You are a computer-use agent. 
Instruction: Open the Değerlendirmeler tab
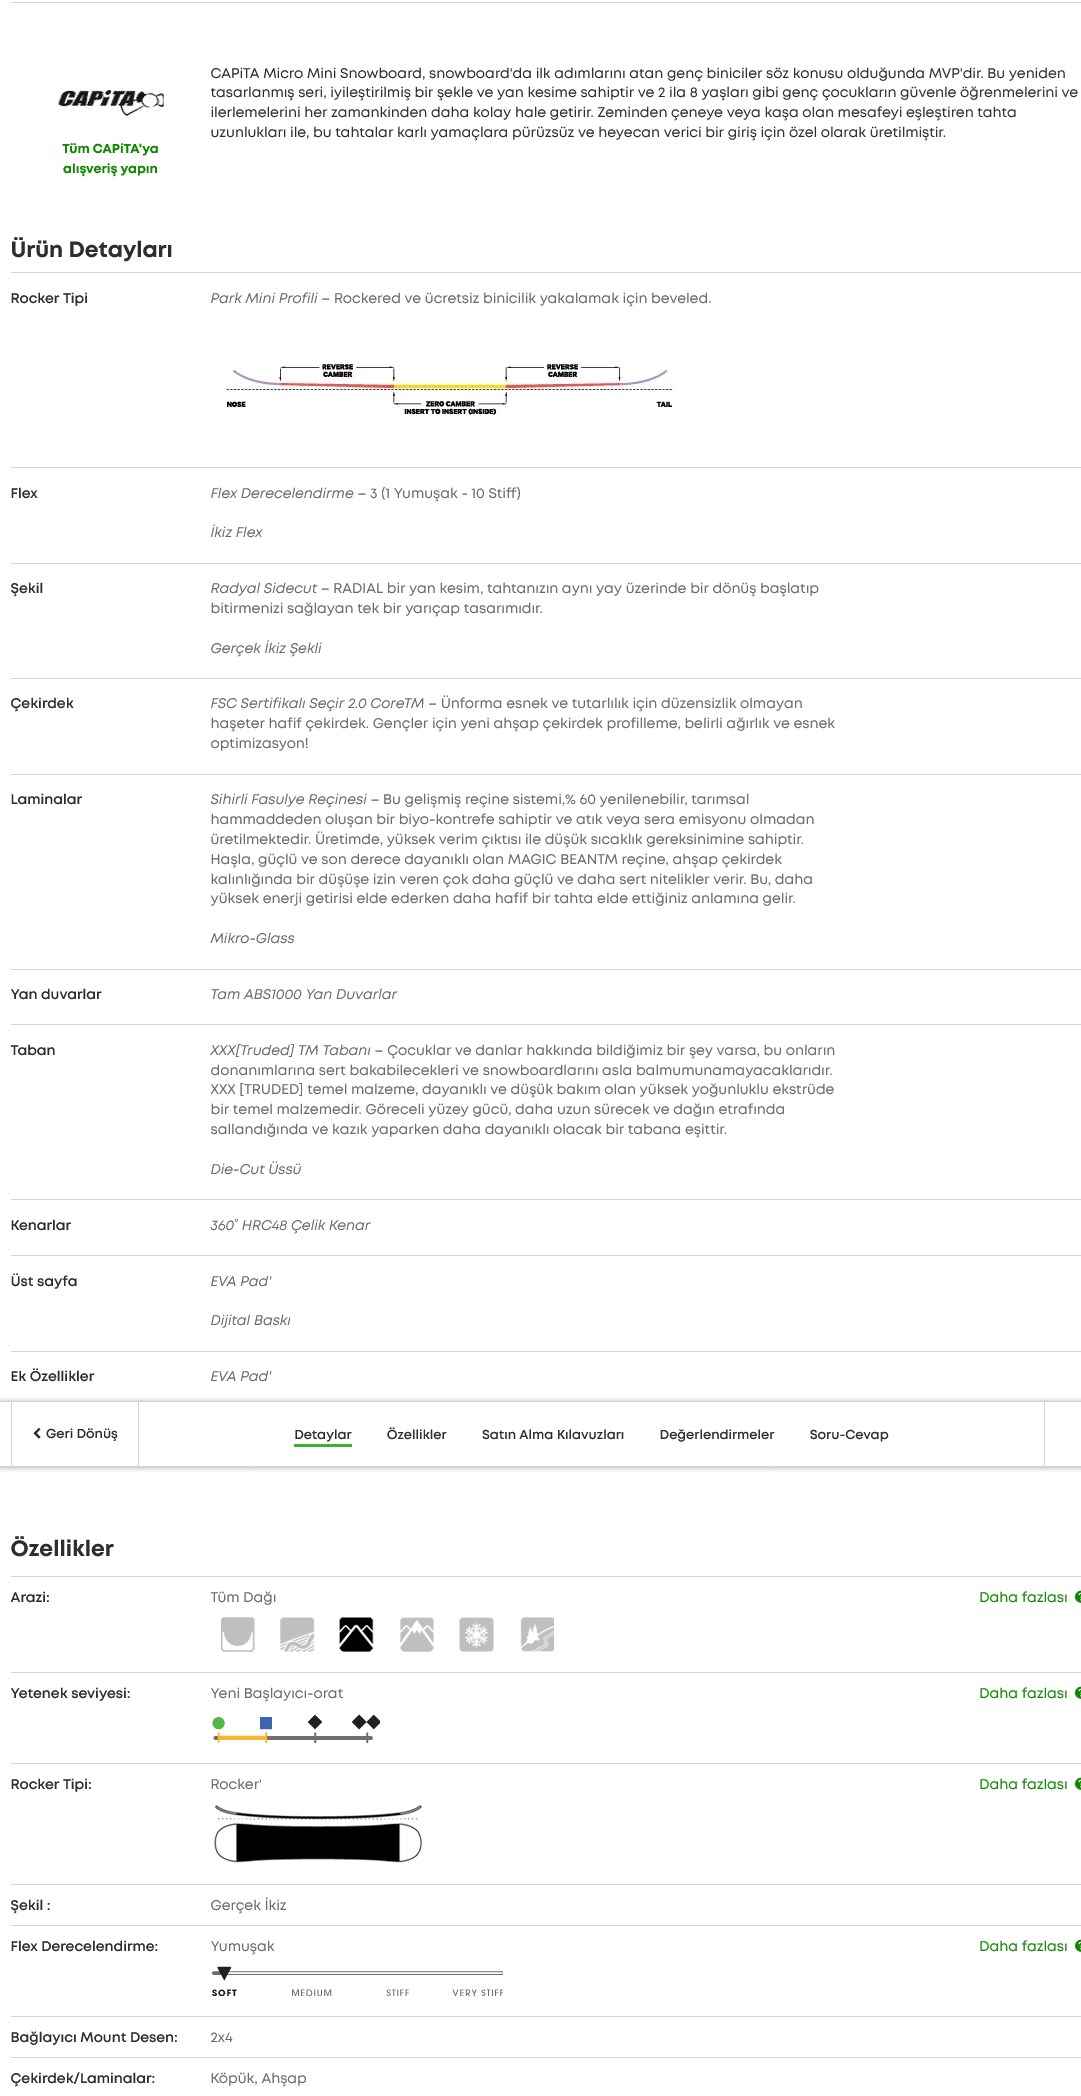pos(716,1433)
